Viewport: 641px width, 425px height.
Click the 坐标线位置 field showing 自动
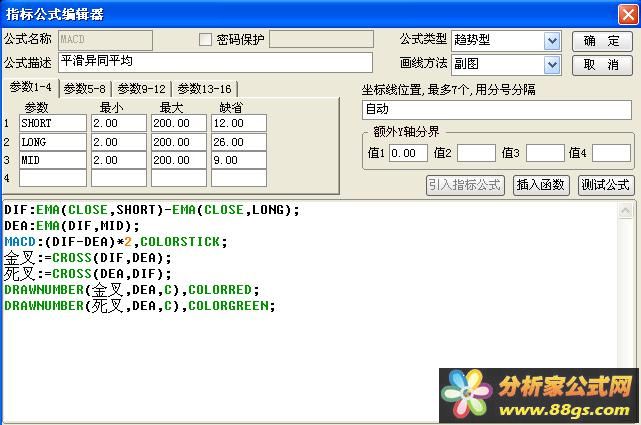(497, 110)
